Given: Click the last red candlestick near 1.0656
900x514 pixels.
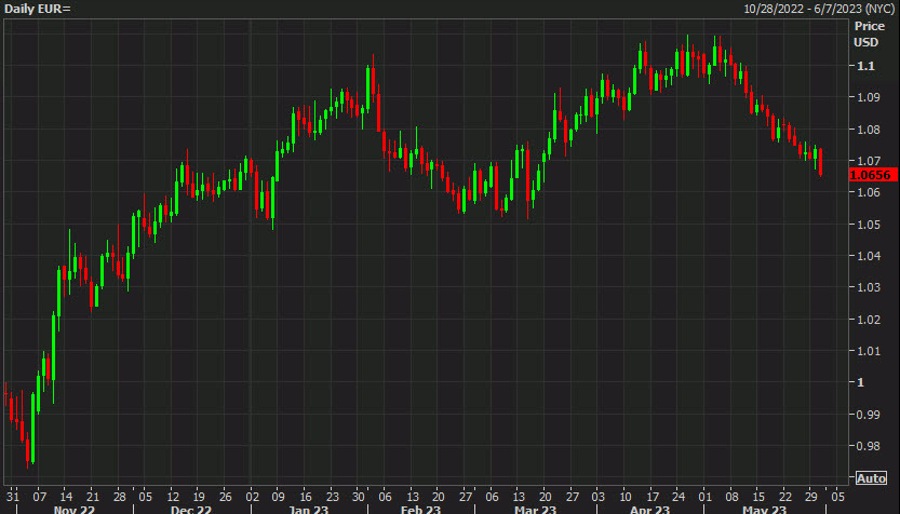Looking at the screenshot, I should click(820, 162).
